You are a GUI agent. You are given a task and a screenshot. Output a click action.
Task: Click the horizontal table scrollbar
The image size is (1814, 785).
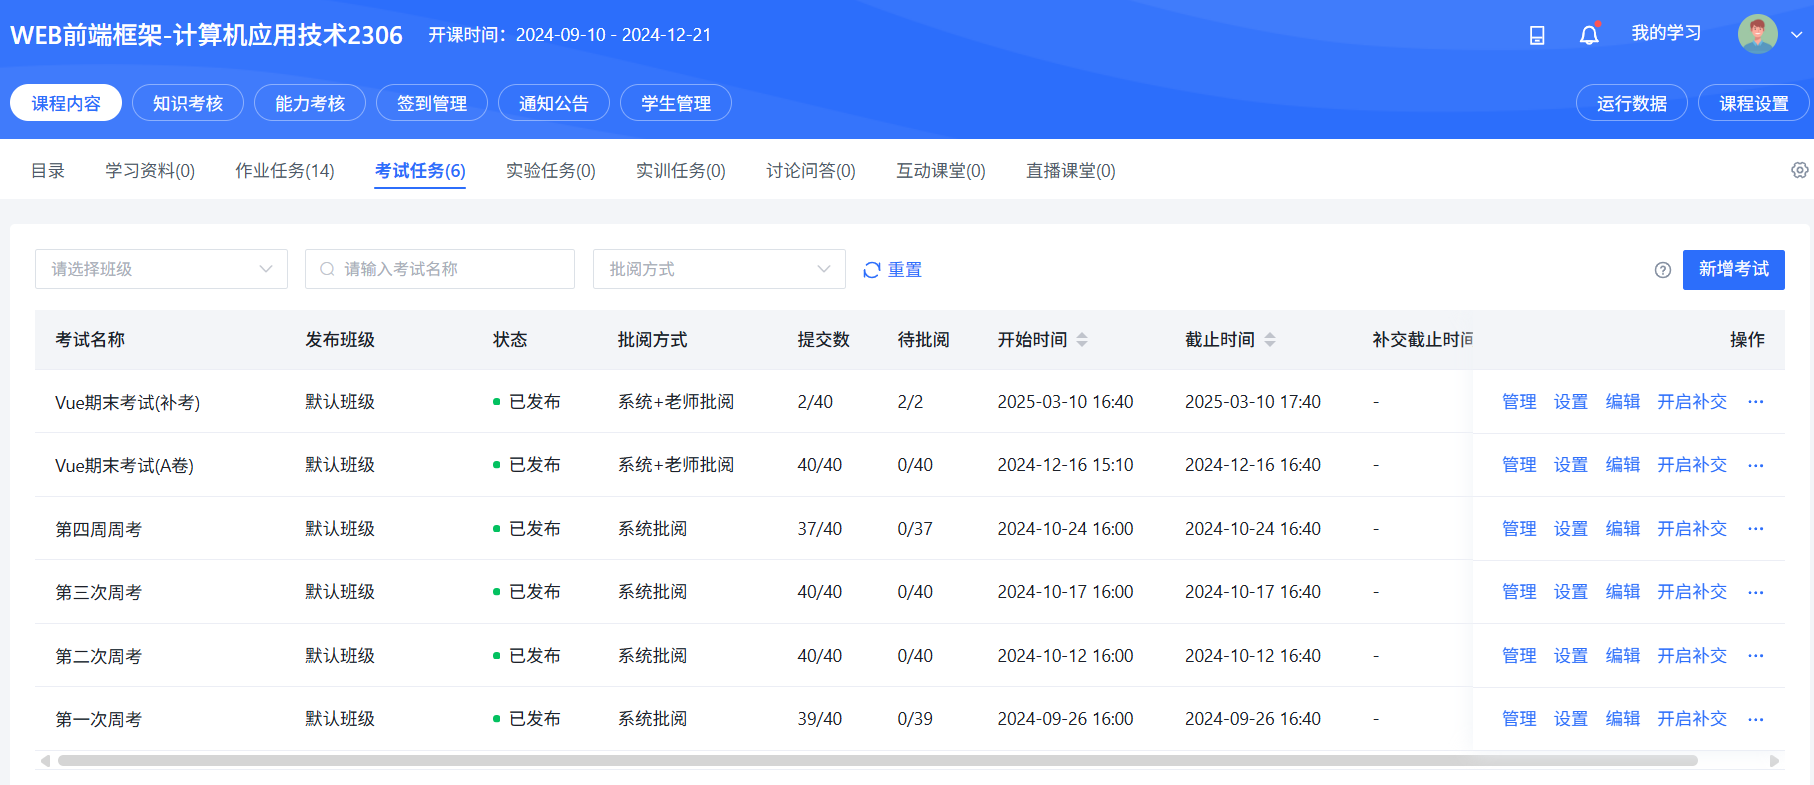[878, 761]
